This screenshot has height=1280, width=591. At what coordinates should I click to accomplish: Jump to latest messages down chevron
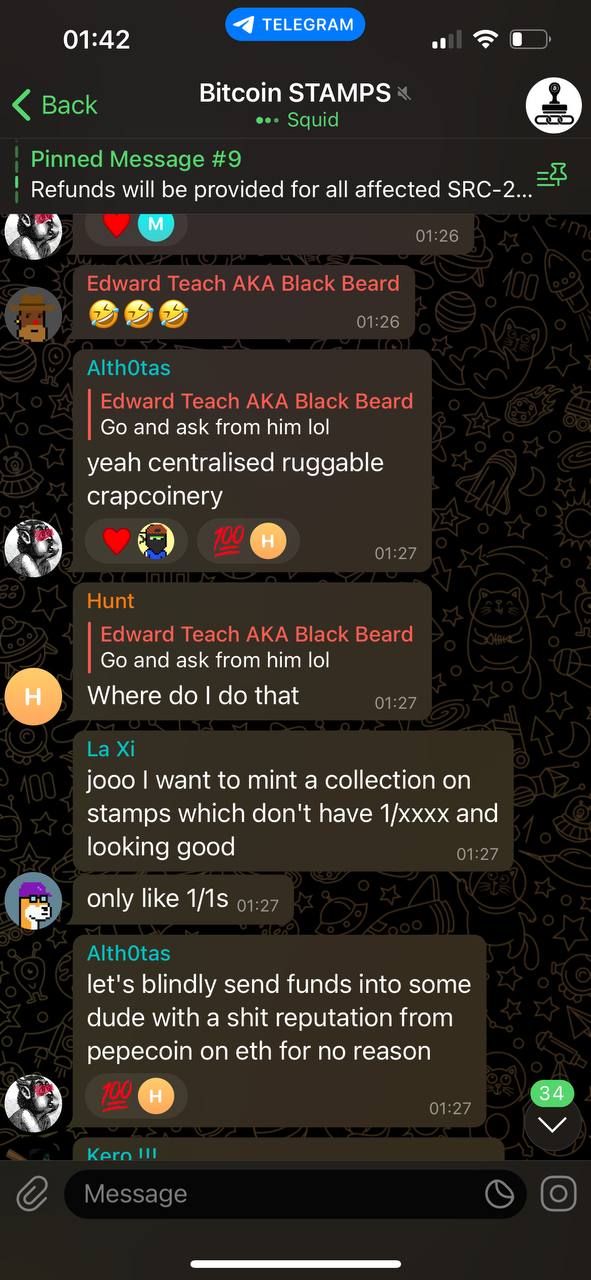coord(552,1124)
